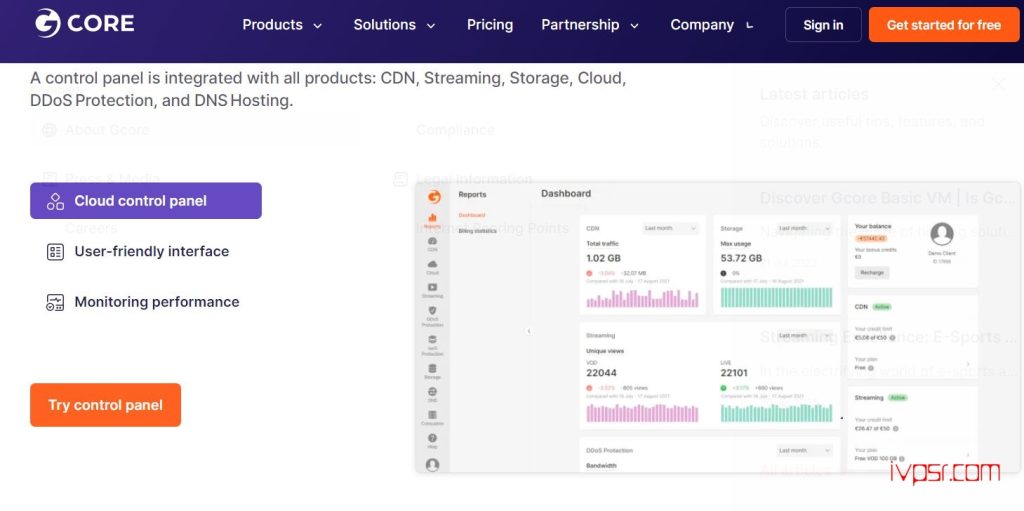The width and height of the screenshot is (1024, 511).
Task: Open Streaming in the dashboard sidebar
Action: 432,290
